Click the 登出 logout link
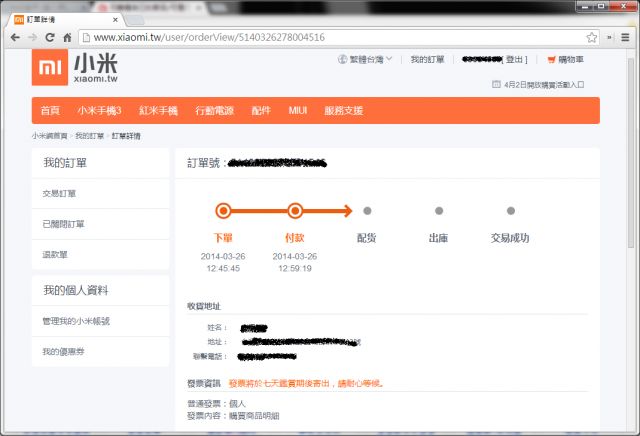This screenshot has height=436, width=640. 514,60
